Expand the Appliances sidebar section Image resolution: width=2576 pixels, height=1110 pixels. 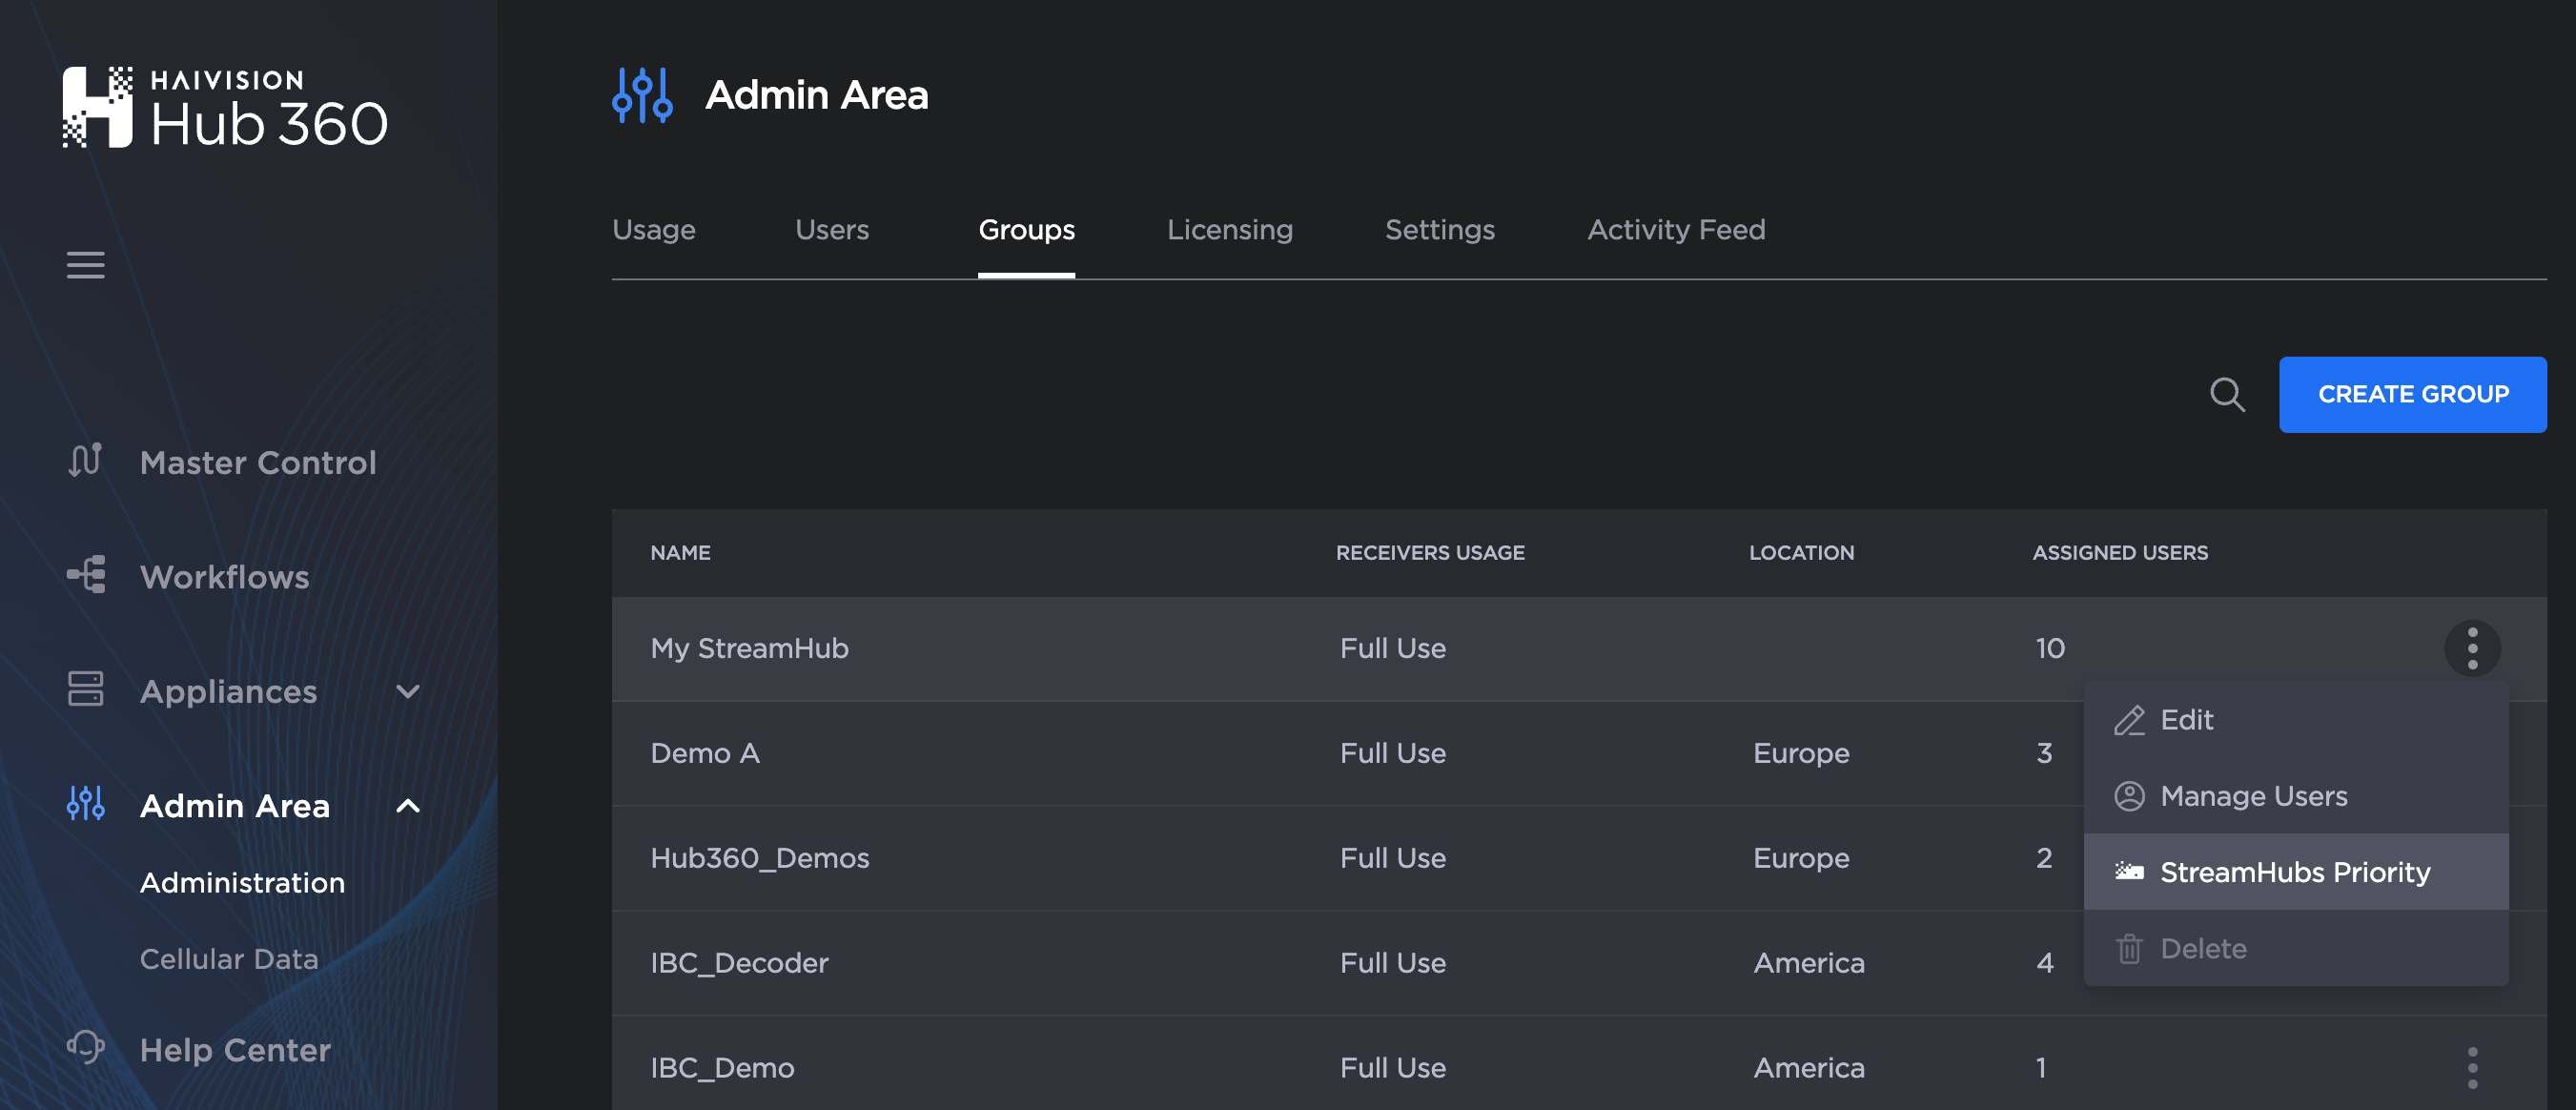click(x=407, y=691)
